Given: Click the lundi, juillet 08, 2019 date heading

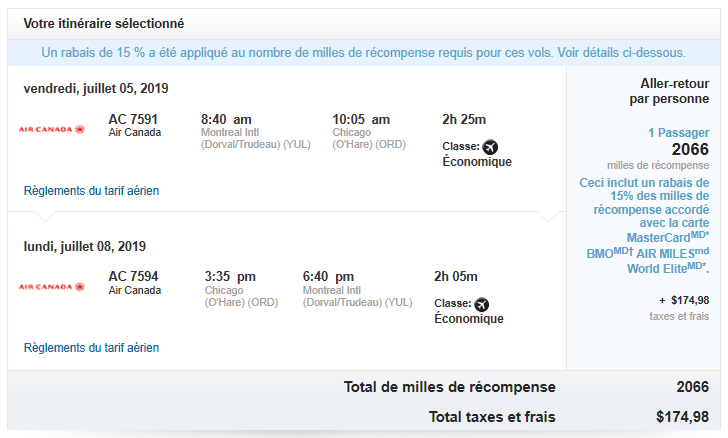Looking at the screenshot, I should tap(85, 246).
